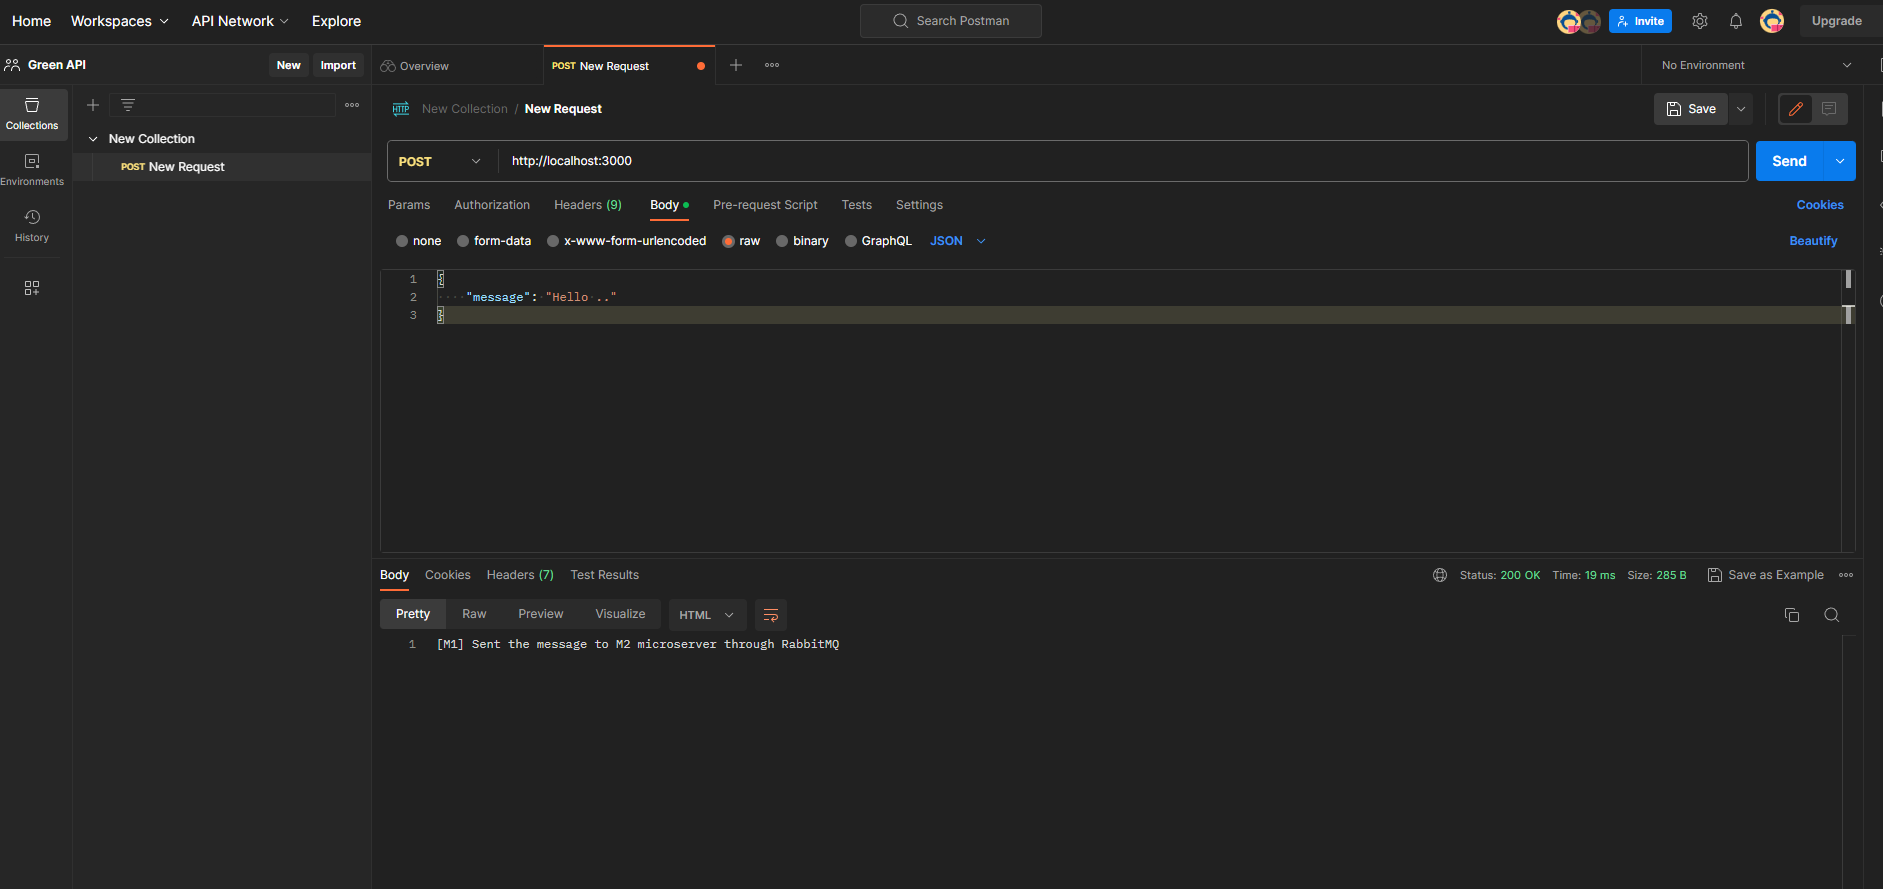The height and width of the screenshot is (889, 1883).
Task: Collapse the New Collection tree item
Action: pyautogui.click(x=93, y=139)
